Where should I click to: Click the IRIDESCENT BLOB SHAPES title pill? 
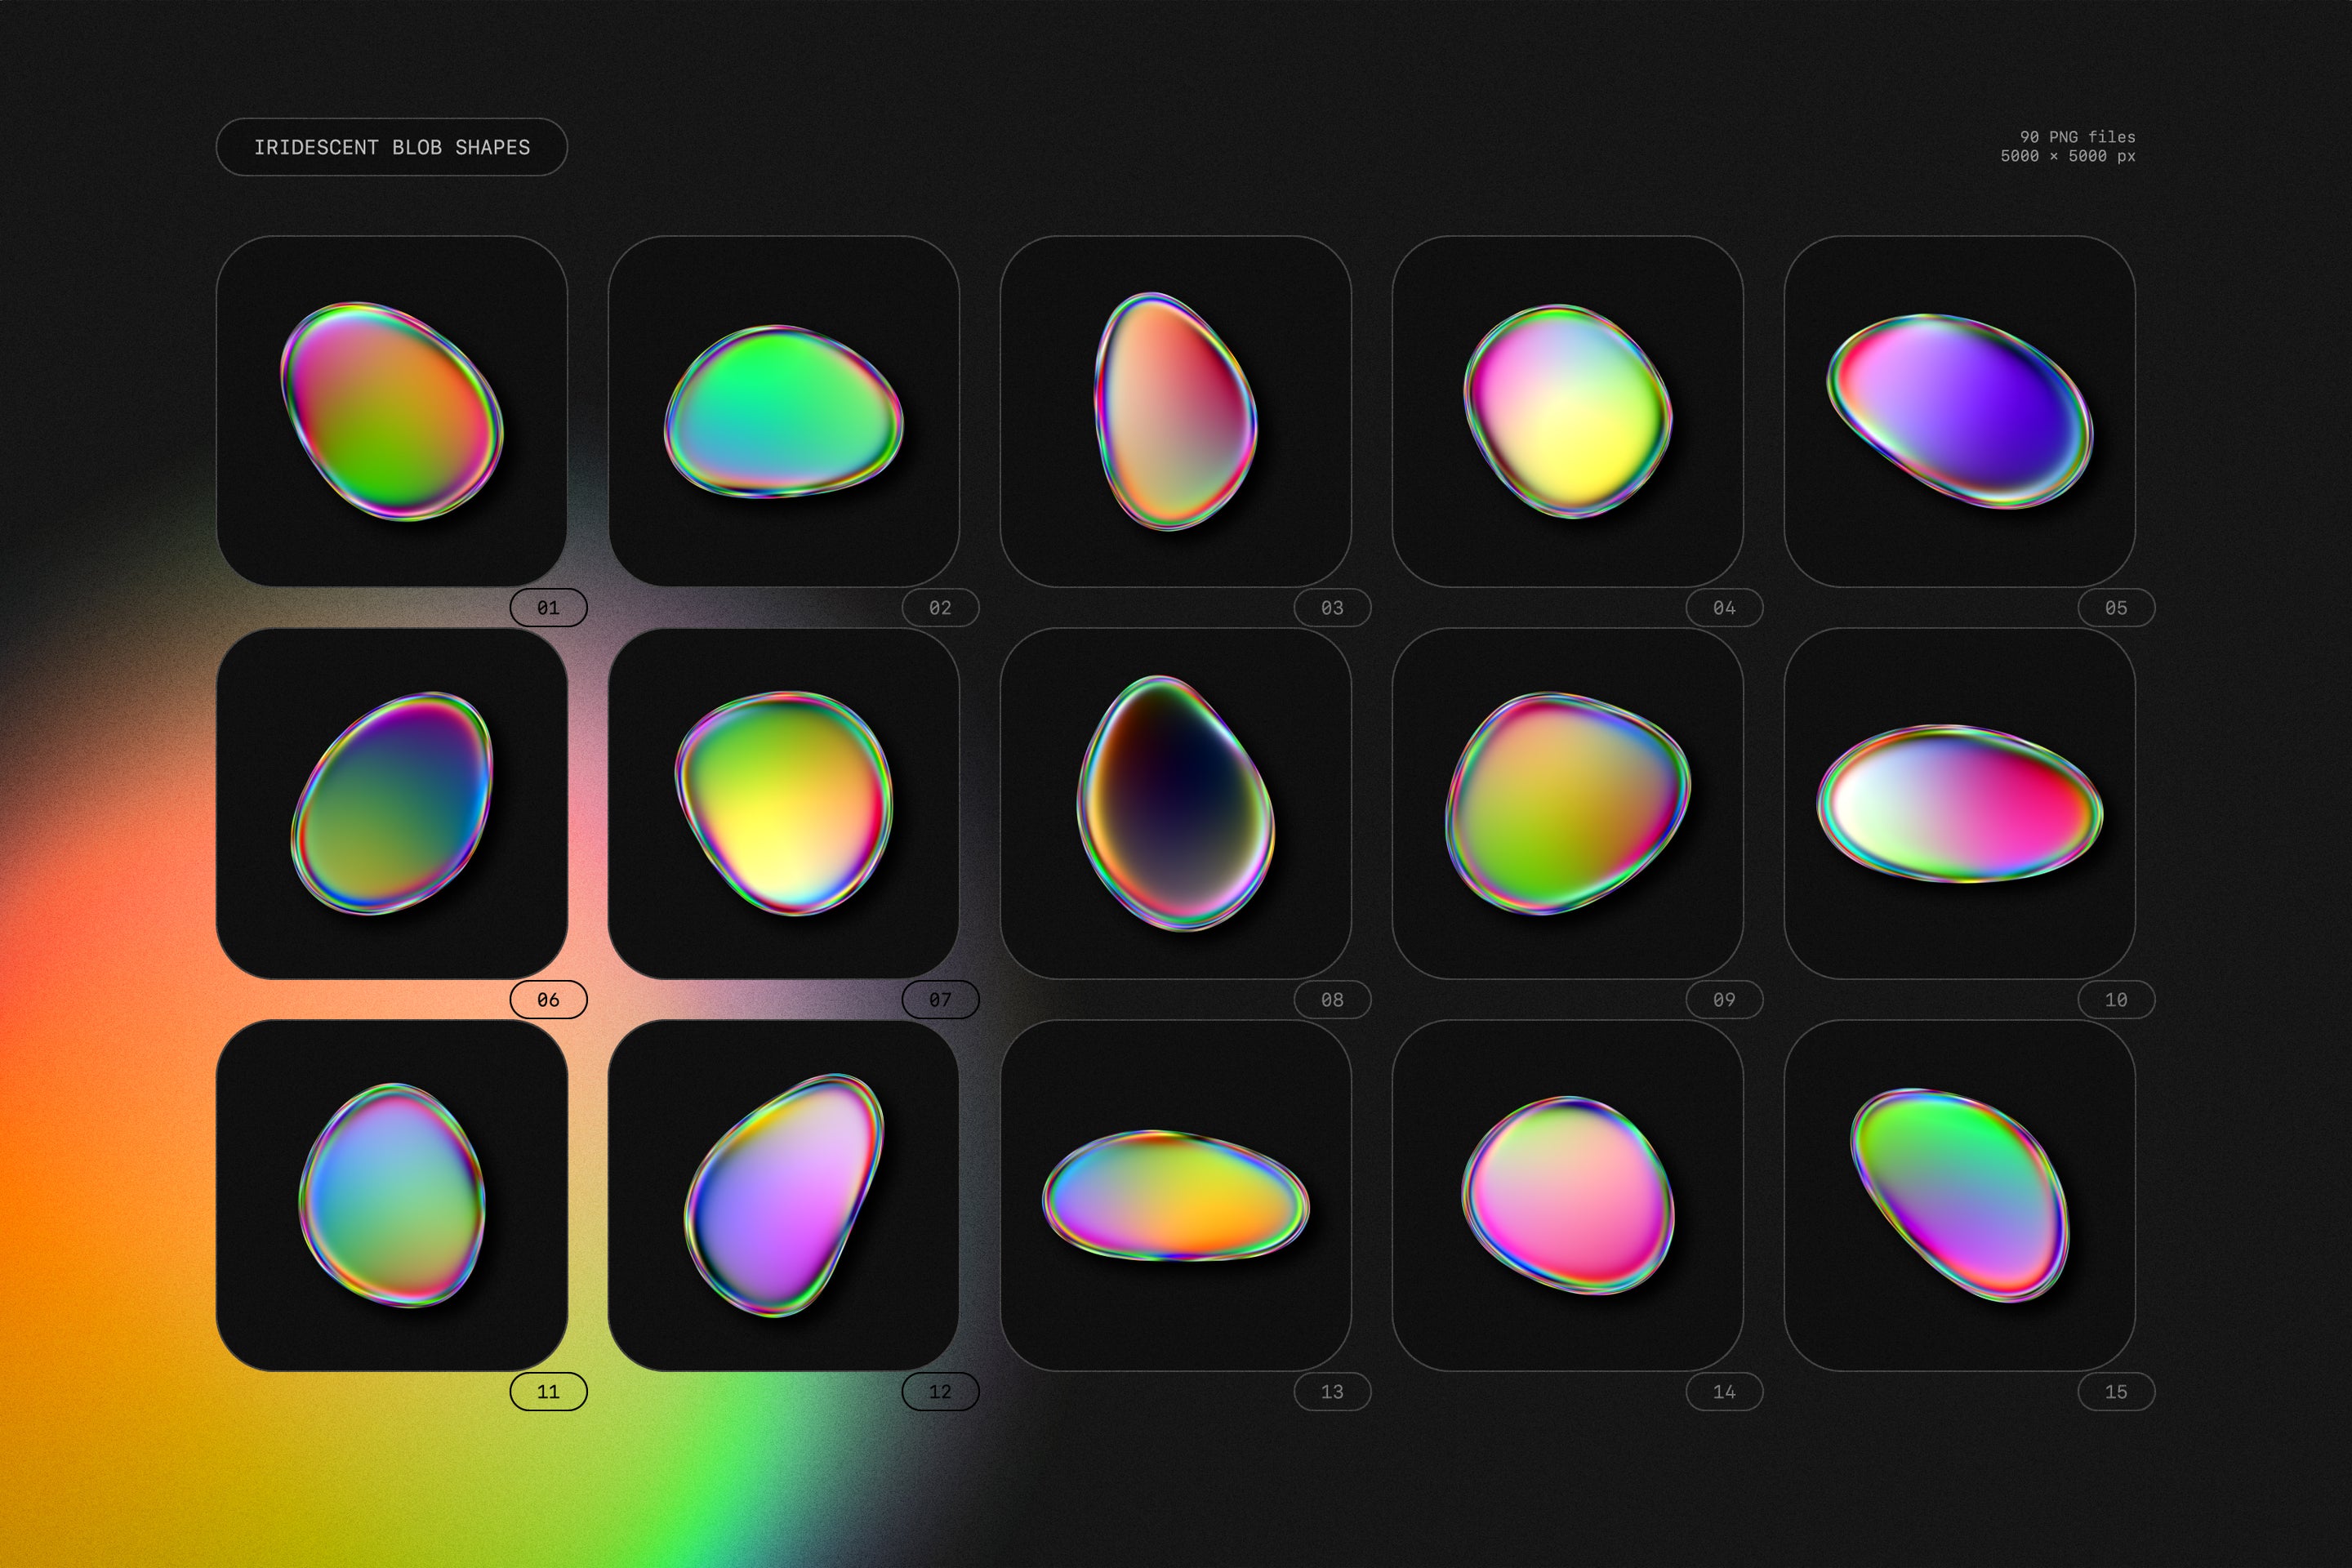pos(393,147)
